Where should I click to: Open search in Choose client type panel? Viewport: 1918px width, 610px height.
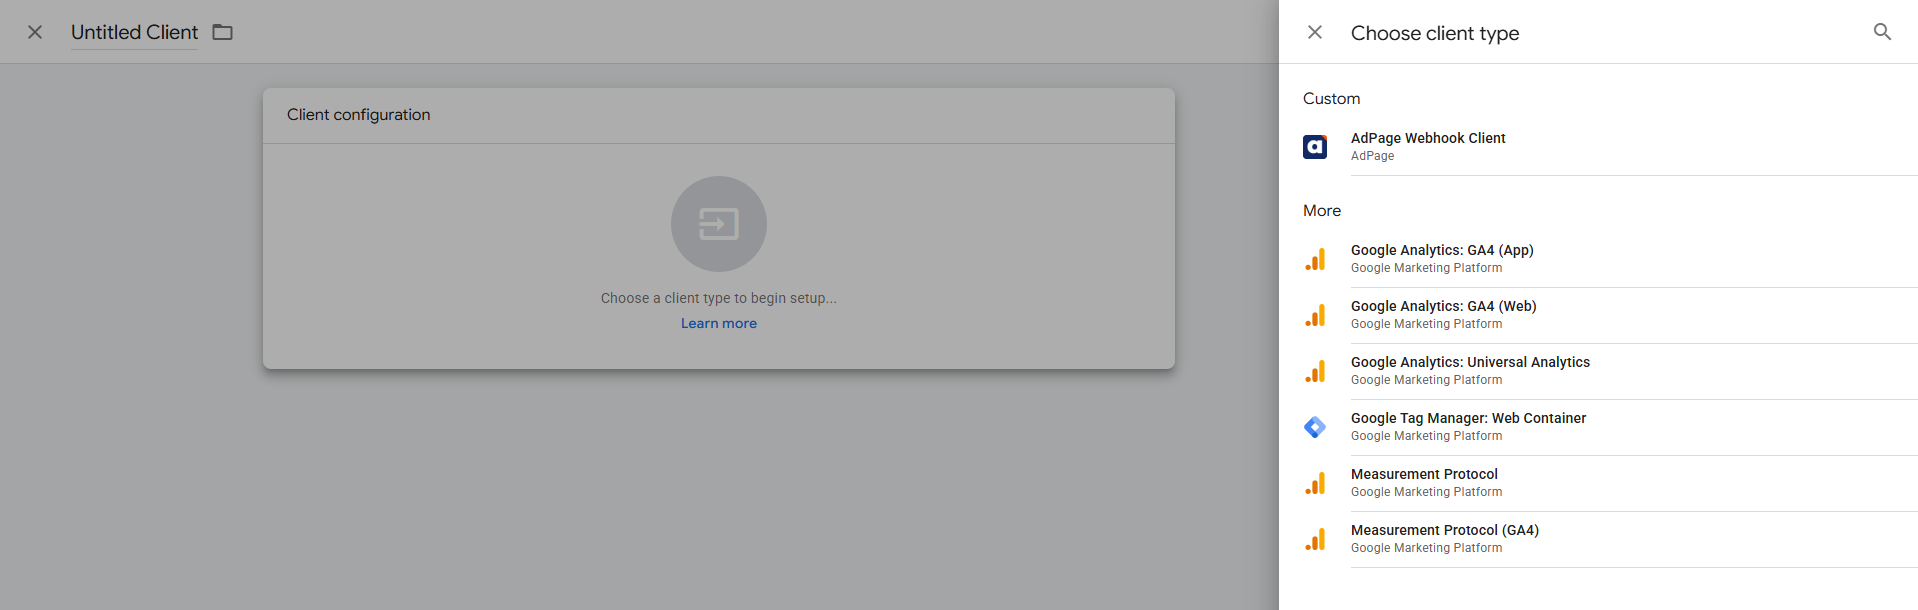pos(1881,32)
